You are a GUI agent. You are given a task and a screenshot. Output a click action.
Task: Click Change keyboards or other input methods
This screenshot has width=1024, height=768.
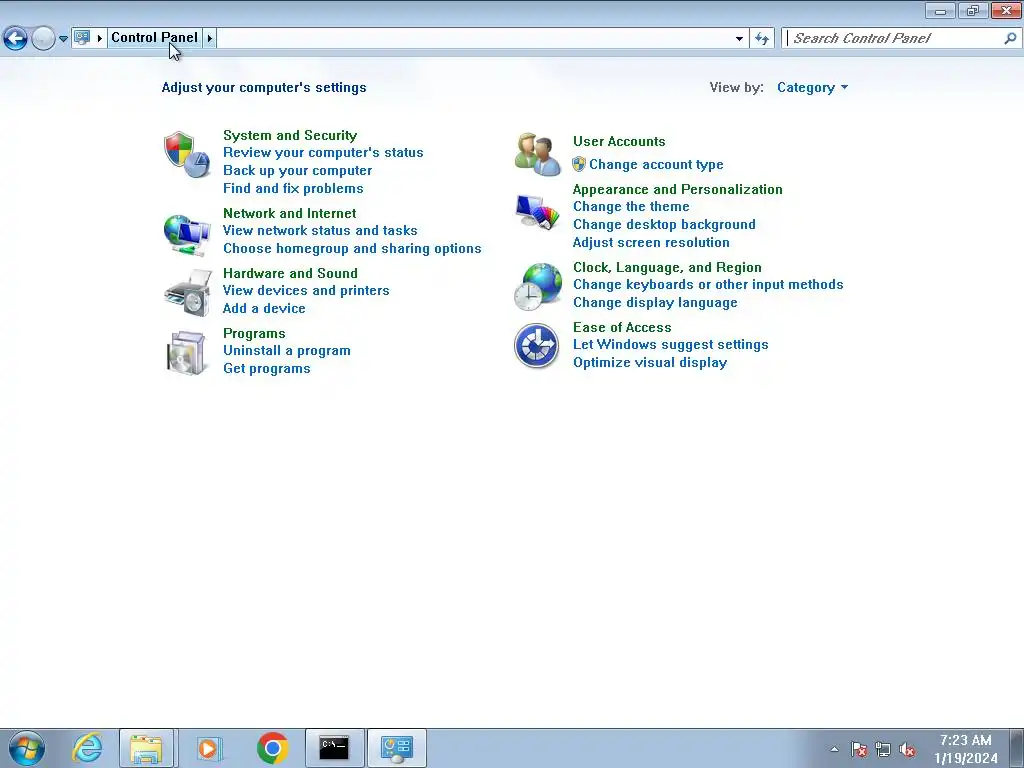(x=708, y=284)
